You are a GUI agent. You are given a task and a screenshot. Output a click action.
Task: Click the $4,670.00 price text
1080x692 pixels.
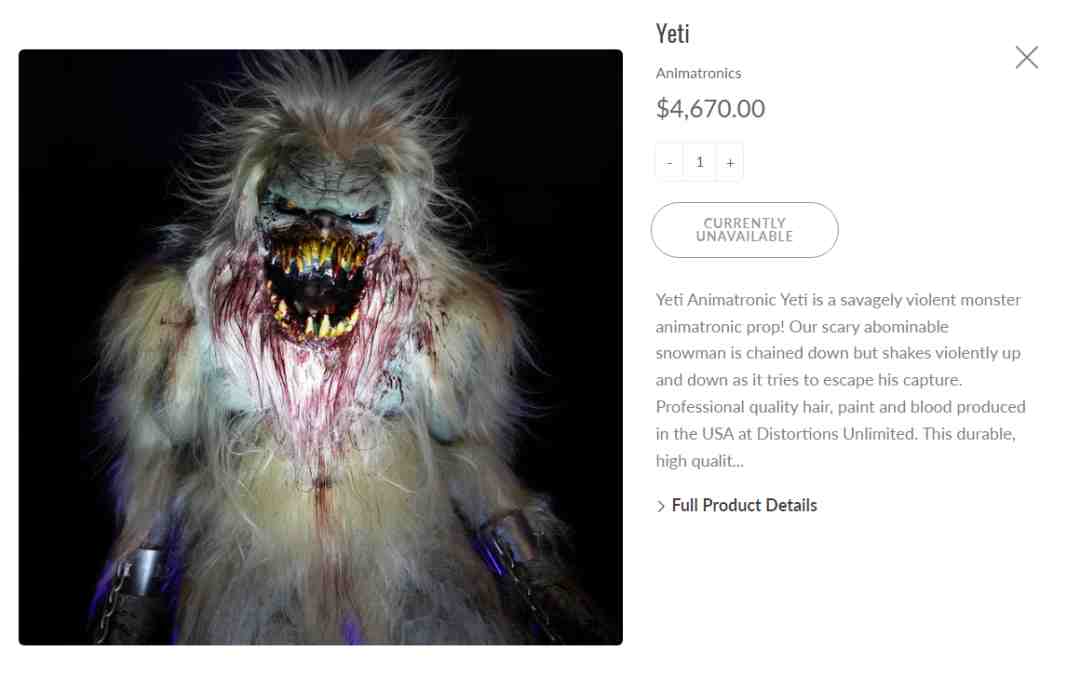710,109
